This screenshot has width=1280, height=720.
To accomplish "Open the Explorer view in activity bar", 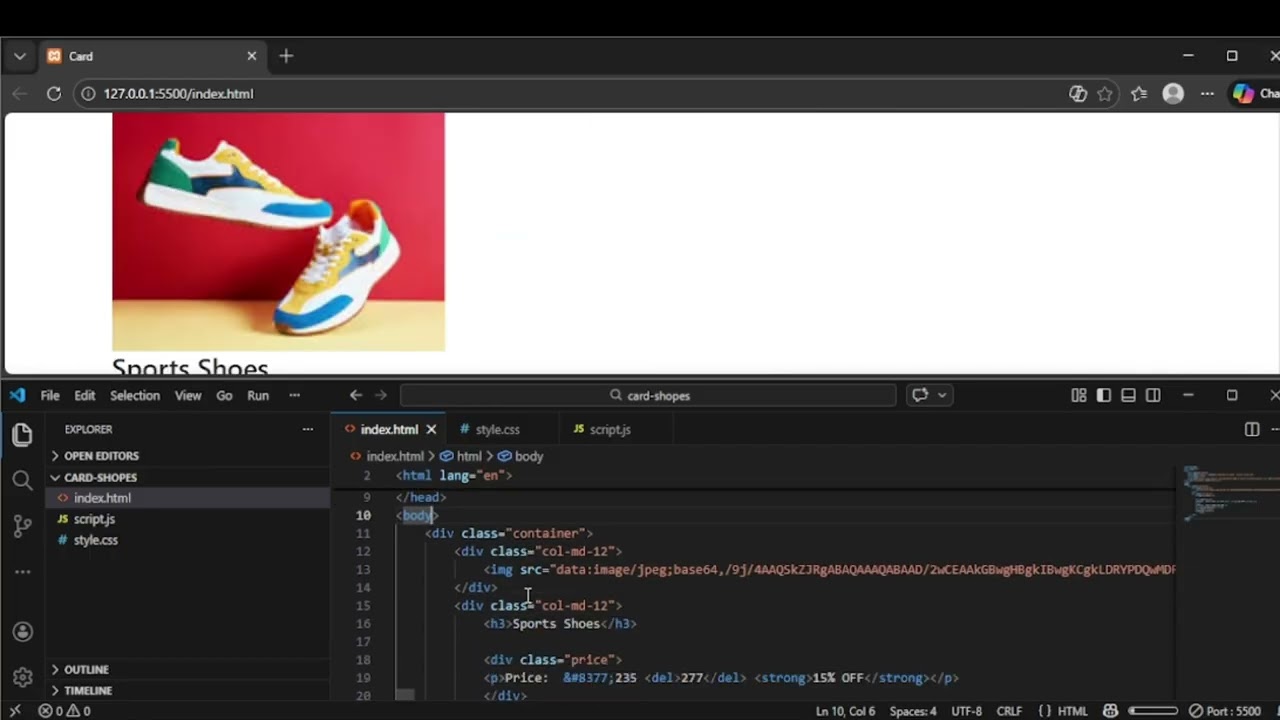I will (x=22, y=435).
